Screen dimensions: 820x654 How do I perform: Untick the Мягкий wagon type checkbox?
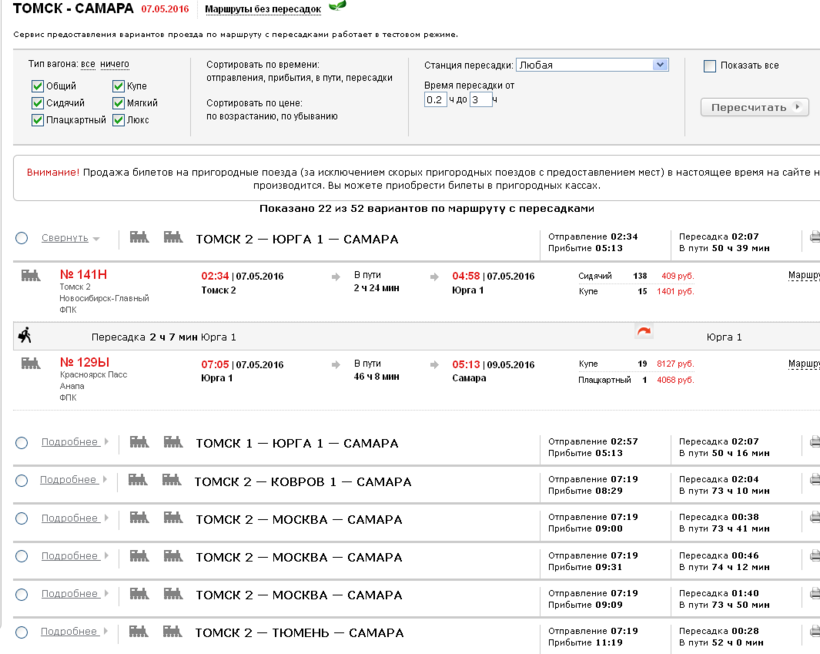click(118, 103)
